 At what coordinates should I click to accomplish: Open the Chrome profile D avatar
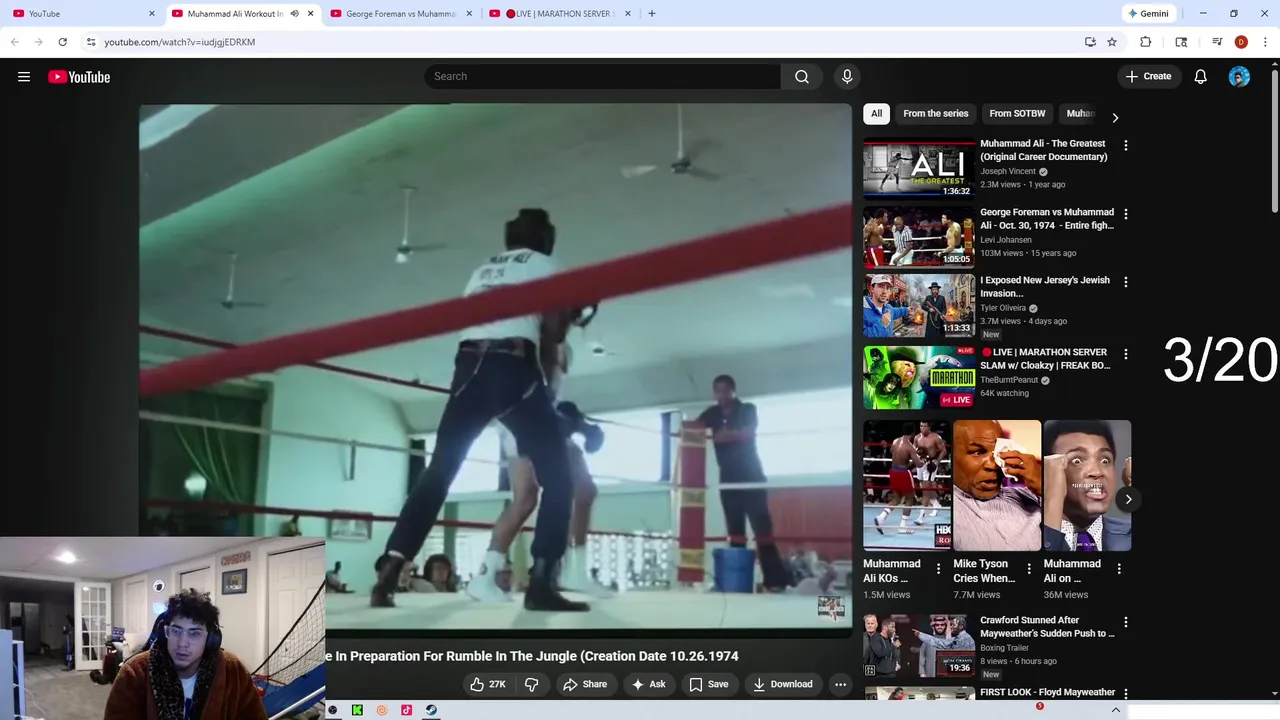1241,42
